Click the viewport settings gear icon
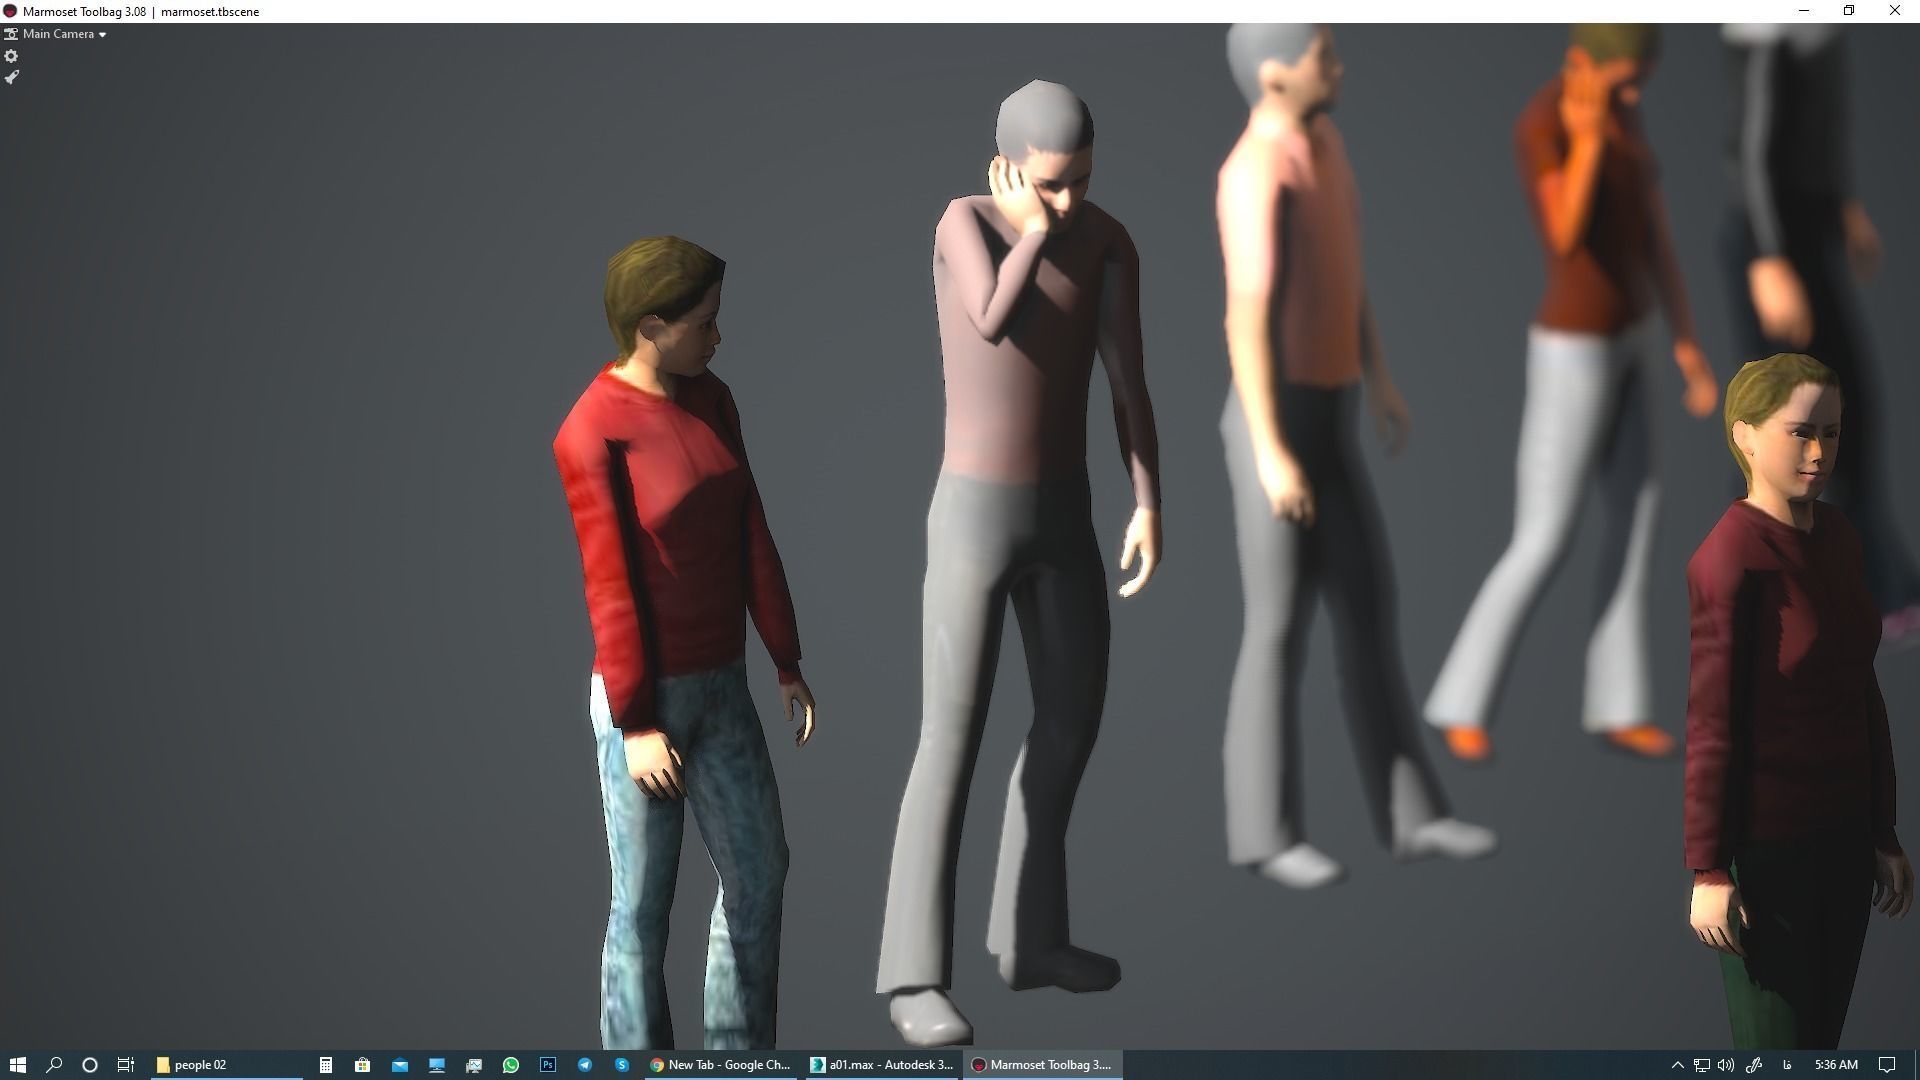The width and height of the screenshot is (1920, 1080). tap(11, 56)
